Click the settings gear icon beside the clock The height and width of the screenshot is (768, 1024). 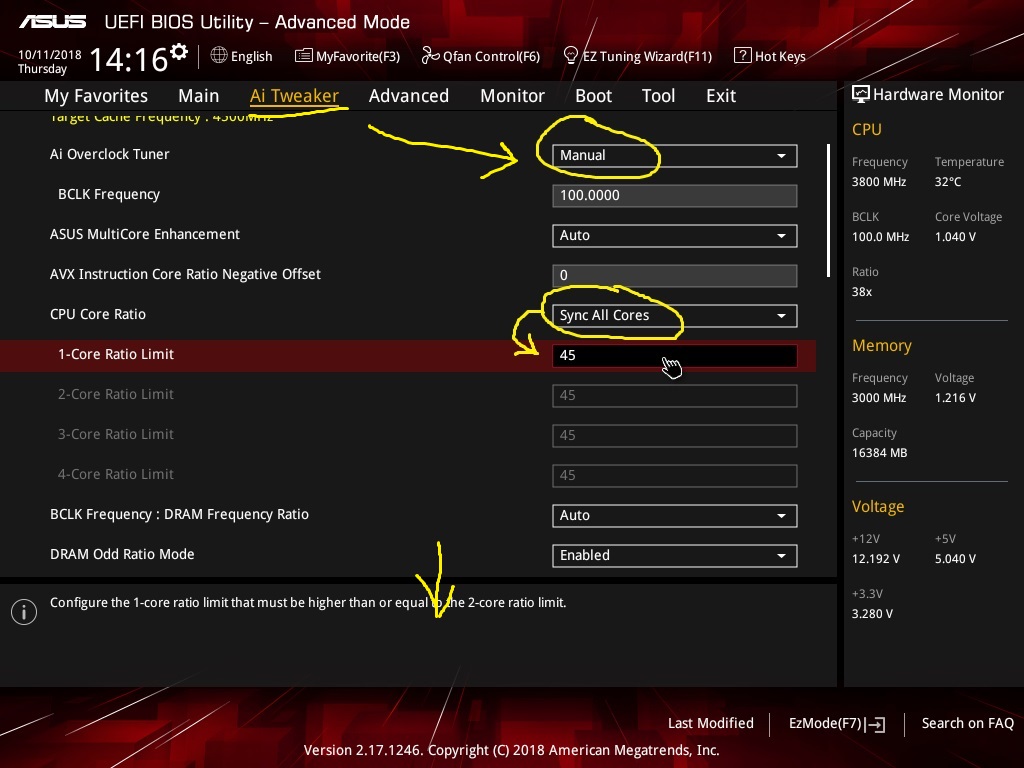pos(179,52)
